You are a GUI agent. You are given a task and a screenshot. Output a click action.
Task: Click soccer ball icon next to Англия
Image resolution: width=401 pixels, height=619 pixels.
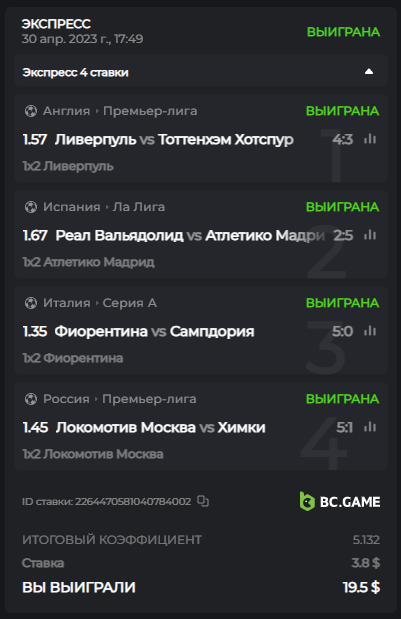tap(31, 111)
